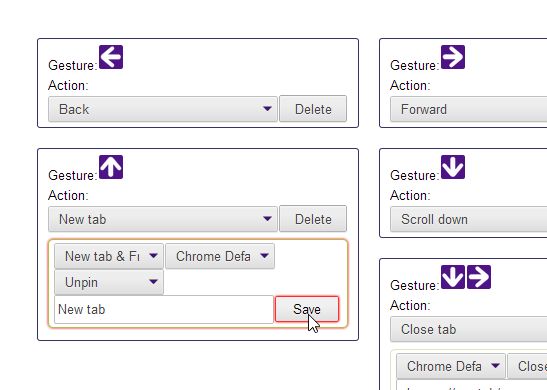Open the Chrome Default dropdown under New tab
Screen dimensions: 547x390
220,256
